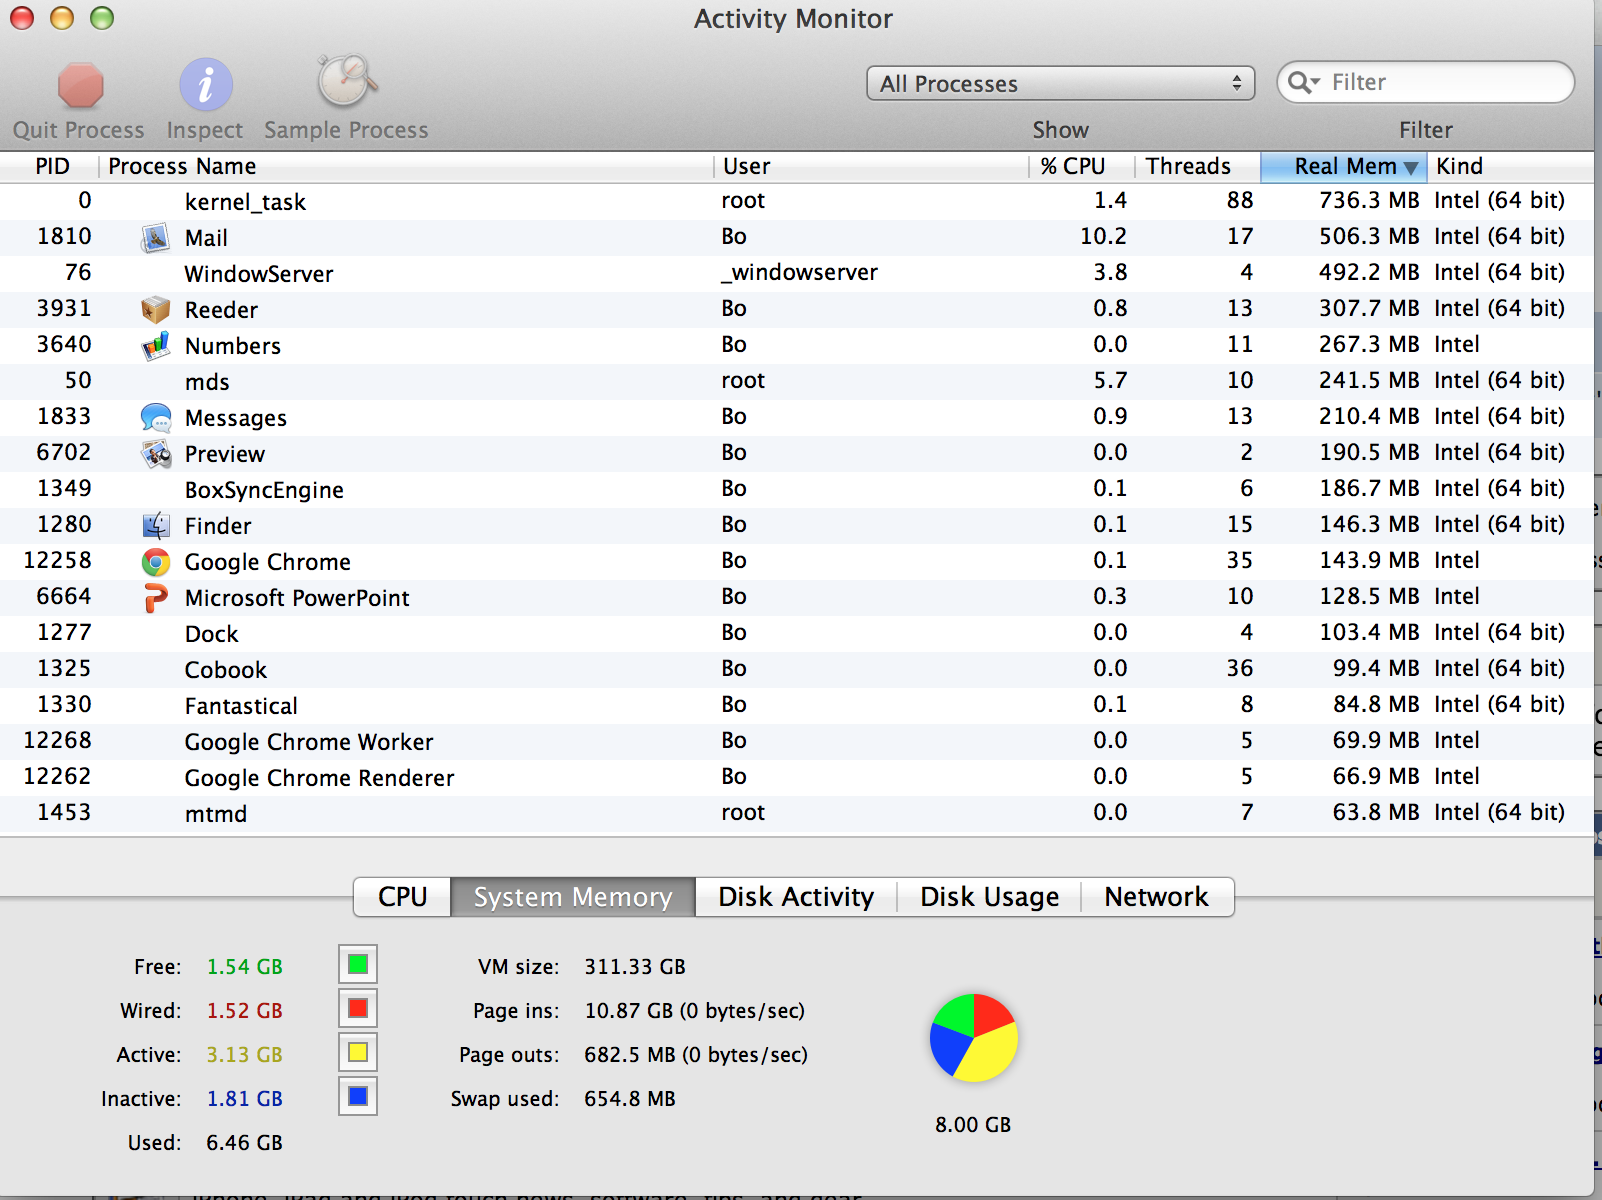Viewport: 1602px width, 1200px height.
Task: Click the Messages app icon
Action: click(x=155, y=418)
